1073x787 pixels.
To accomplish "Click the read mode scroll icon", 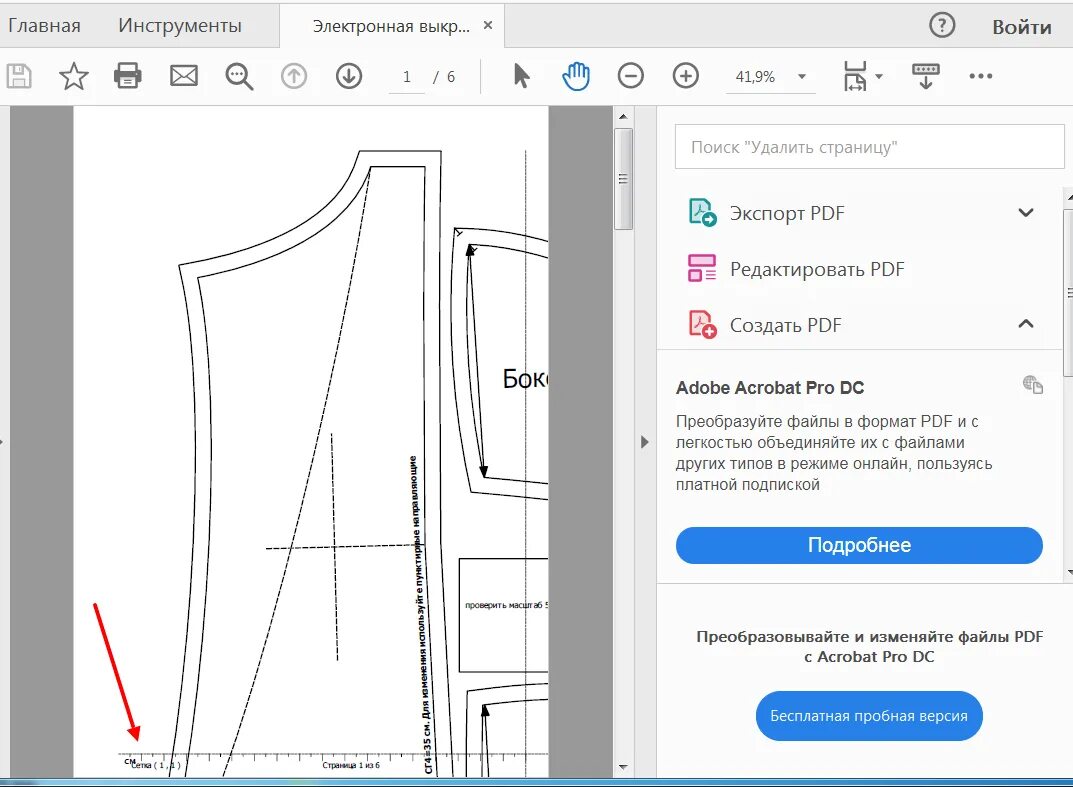I will tap(925, 76).
